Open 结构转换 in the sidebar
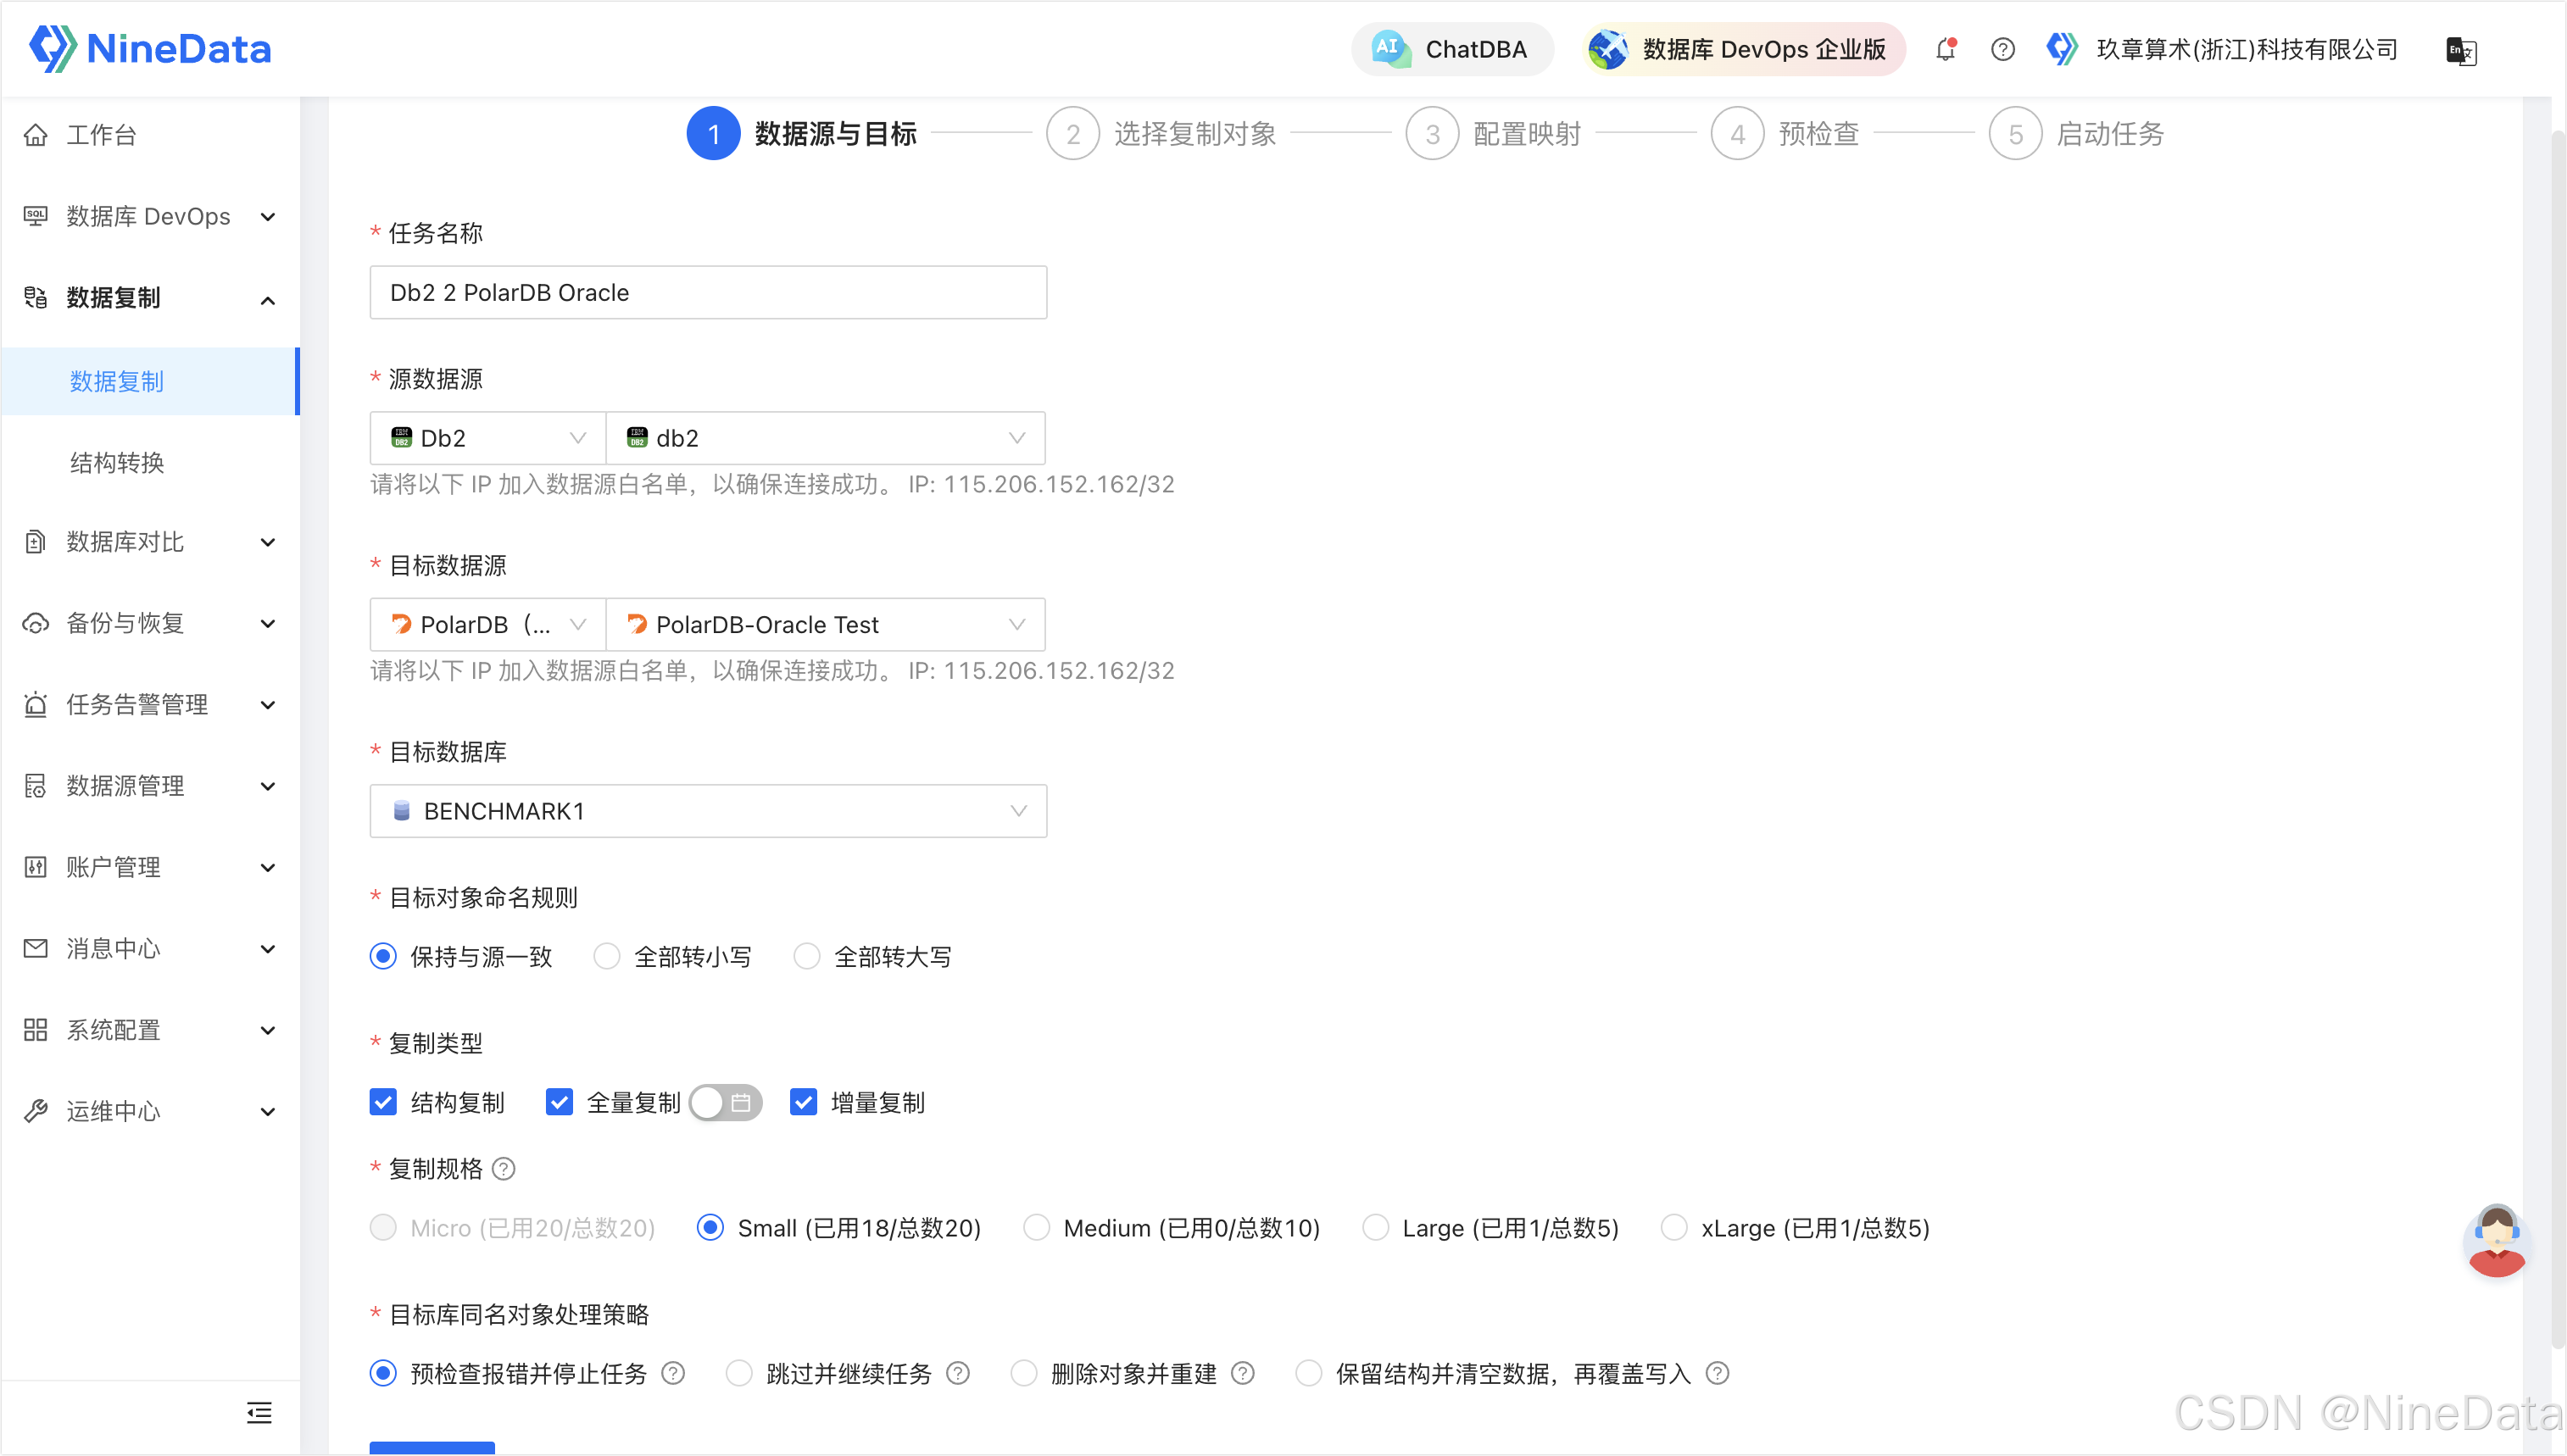 point(117,462)
